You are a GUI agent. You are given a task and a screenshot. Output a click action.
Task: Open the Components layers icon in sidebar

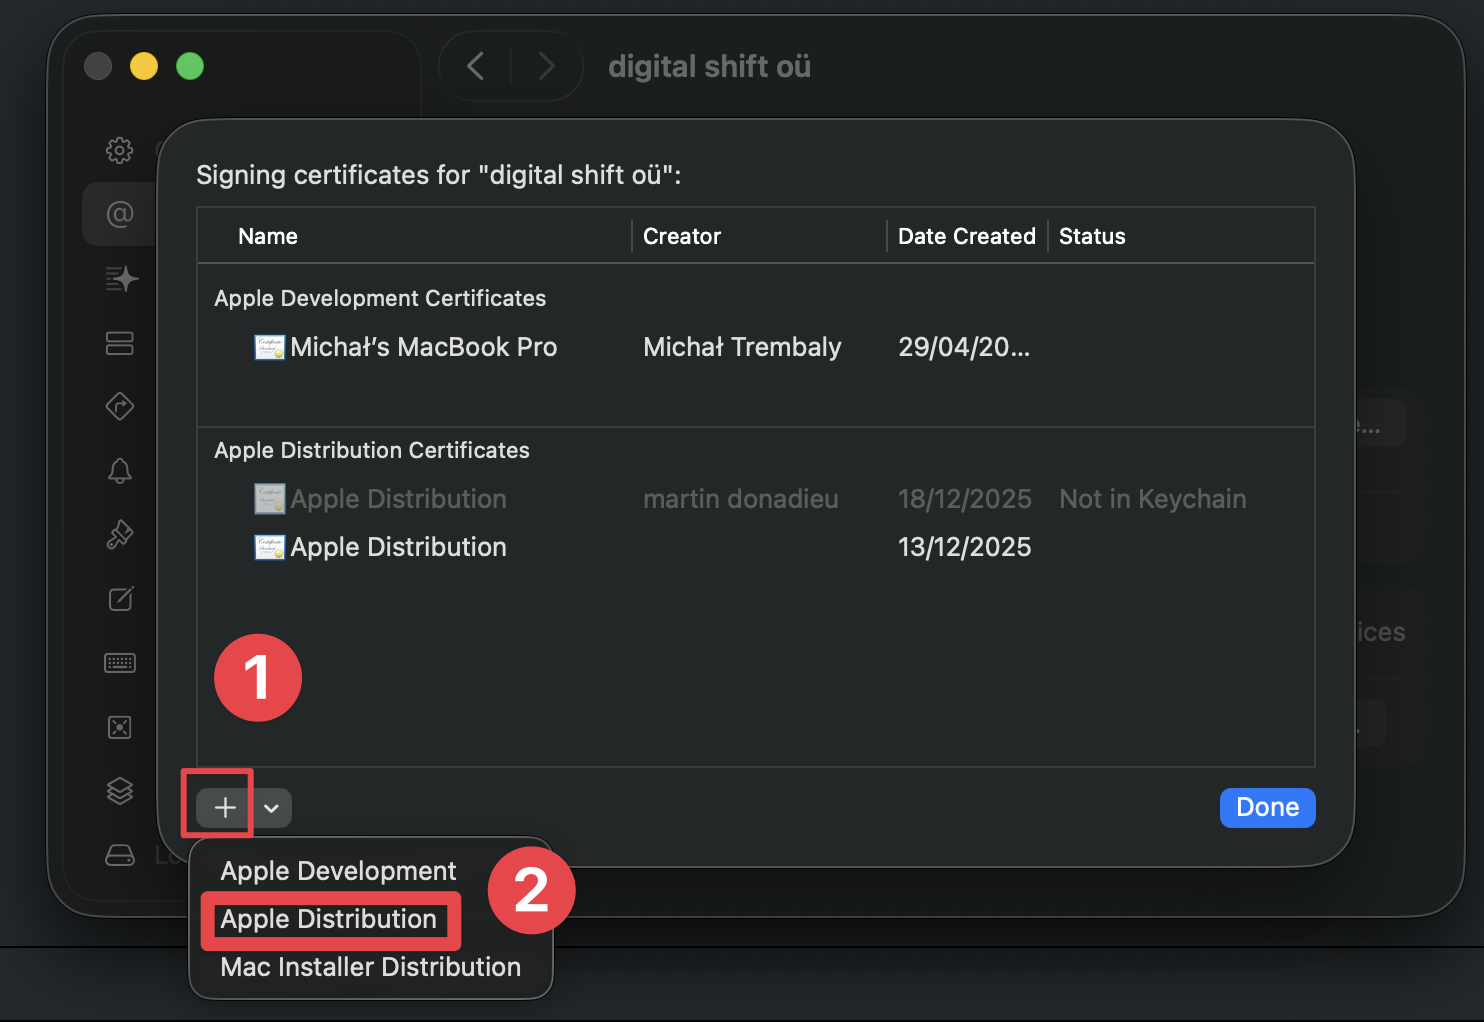tap(119, 790)
